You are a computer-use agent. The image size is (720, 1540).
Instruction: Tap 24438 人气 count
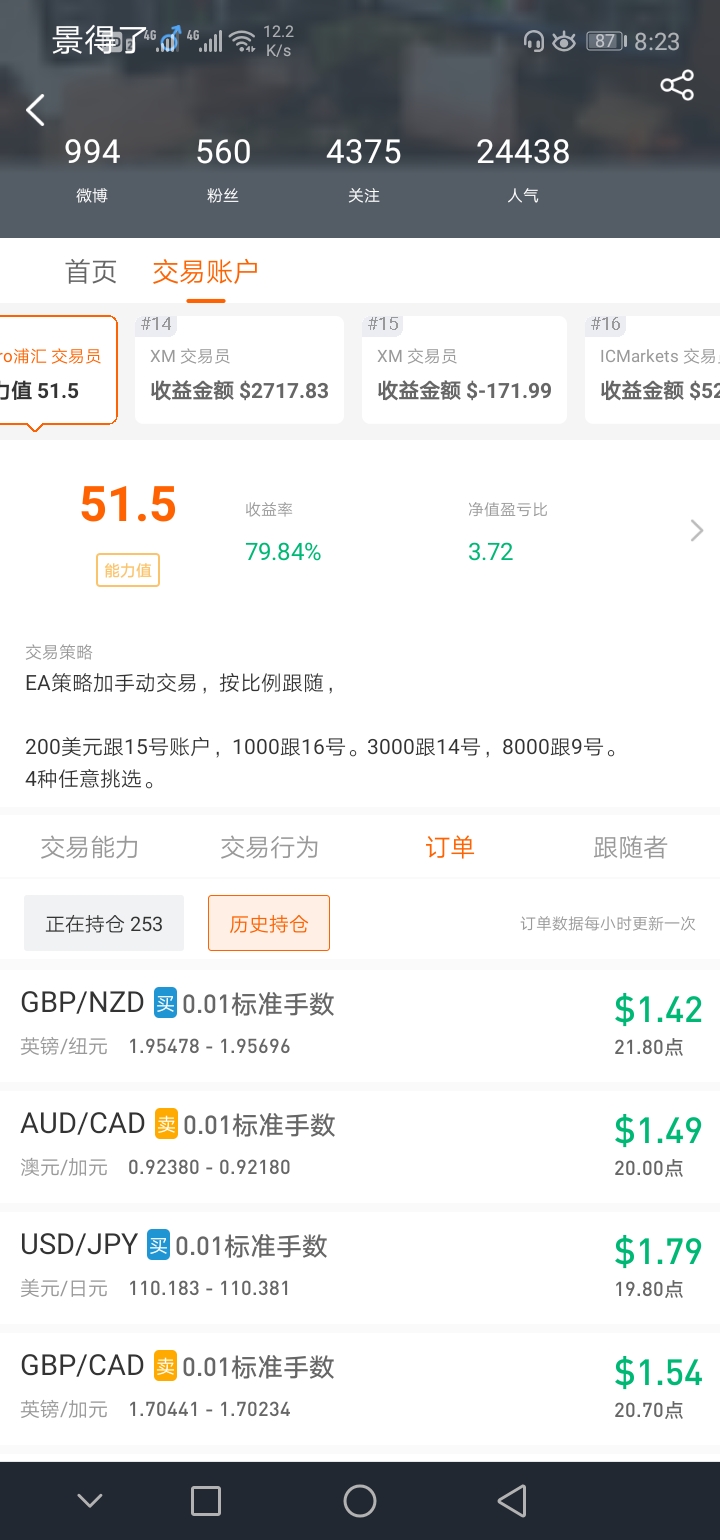pos(523,170)
